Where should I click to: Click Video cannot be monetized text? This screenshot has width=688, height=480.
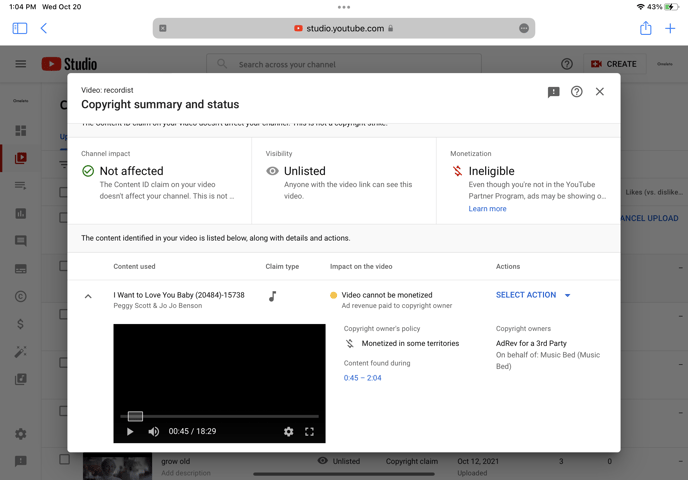[x=387, y=295]
